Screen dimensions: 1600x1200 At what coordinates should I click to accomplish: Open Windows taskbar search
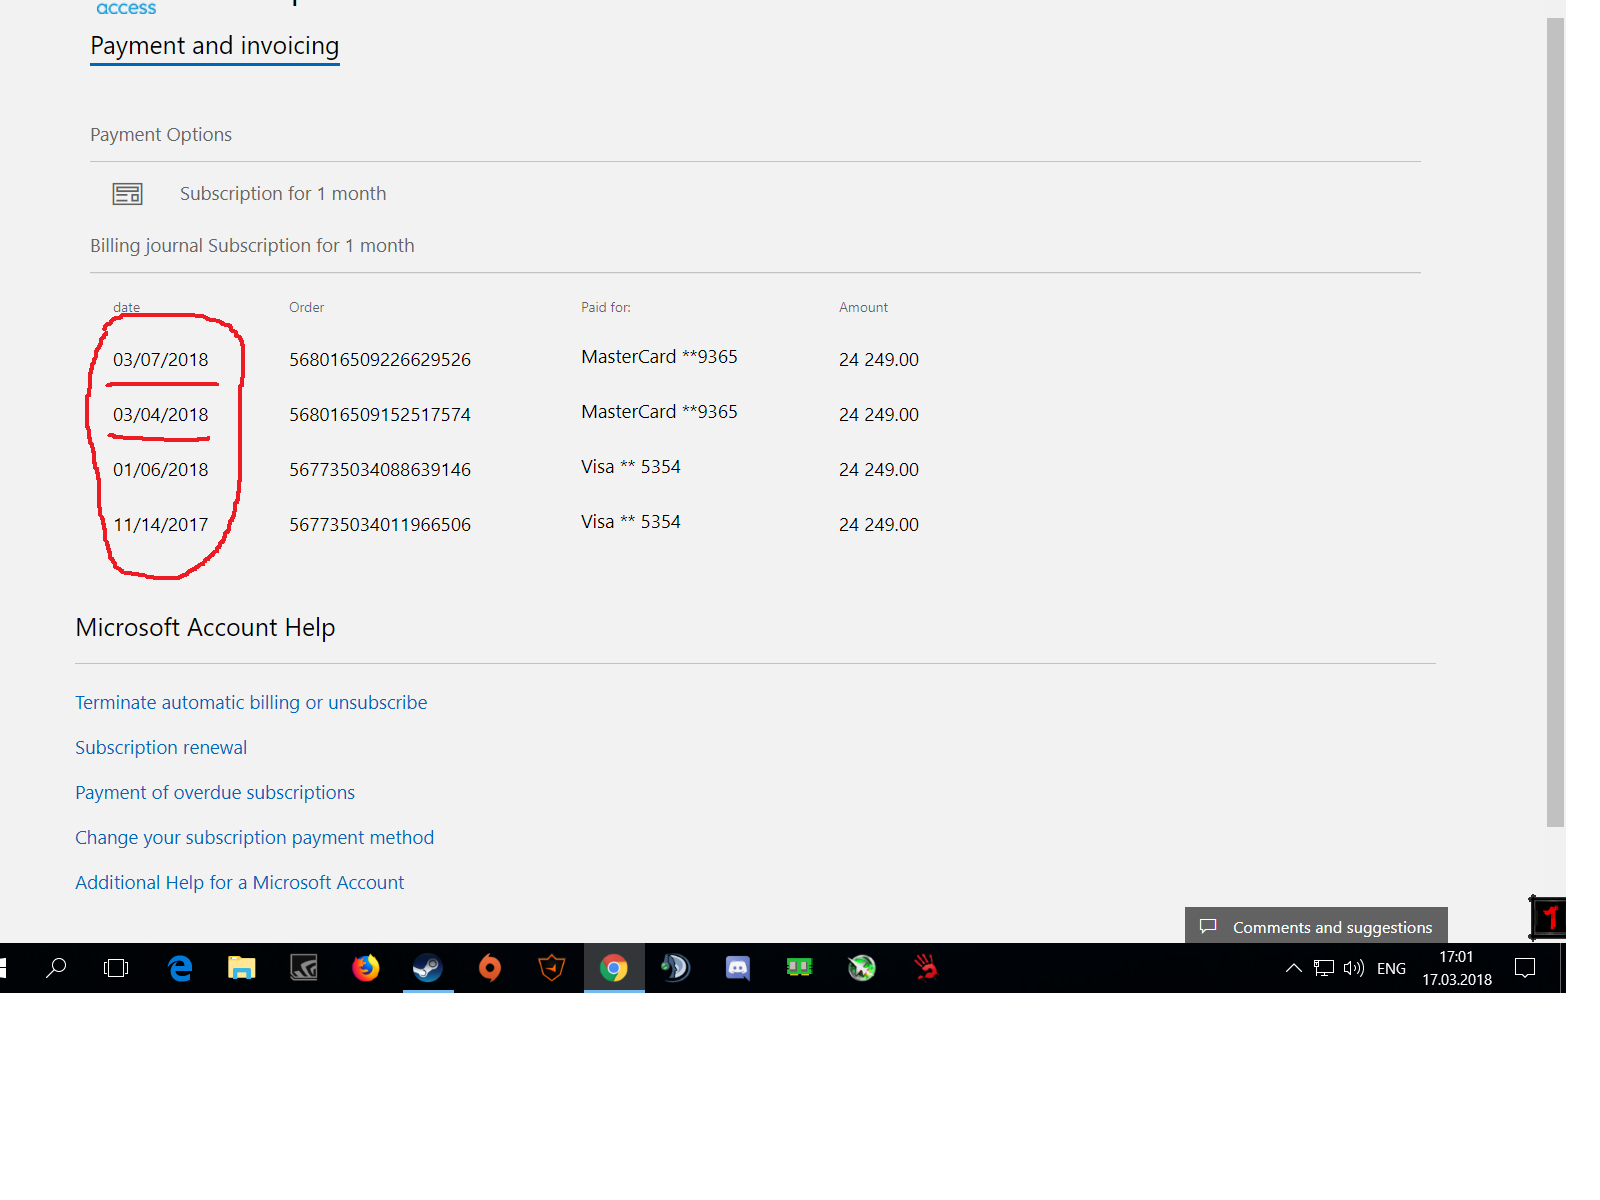tap(57, 968)
